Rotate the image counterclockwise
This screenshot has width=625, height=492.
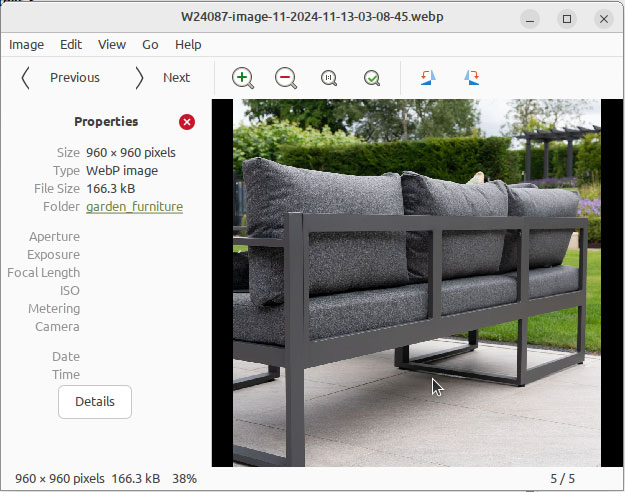point(428,78)
